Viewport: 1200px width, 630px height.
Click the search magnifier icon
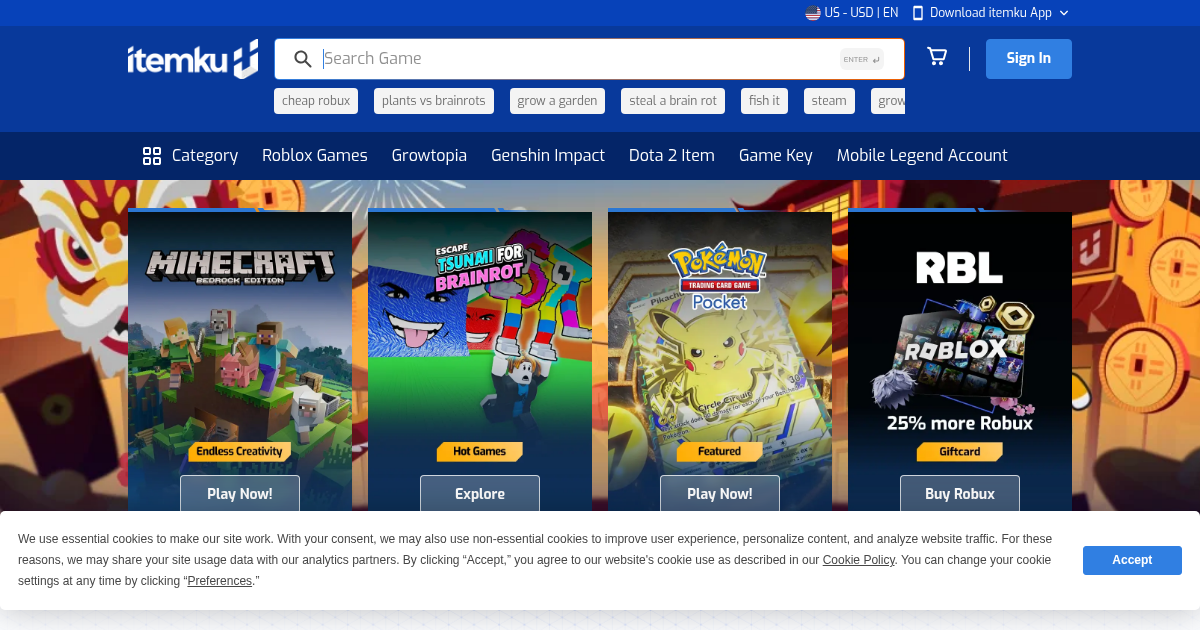[x=303, y=59]
